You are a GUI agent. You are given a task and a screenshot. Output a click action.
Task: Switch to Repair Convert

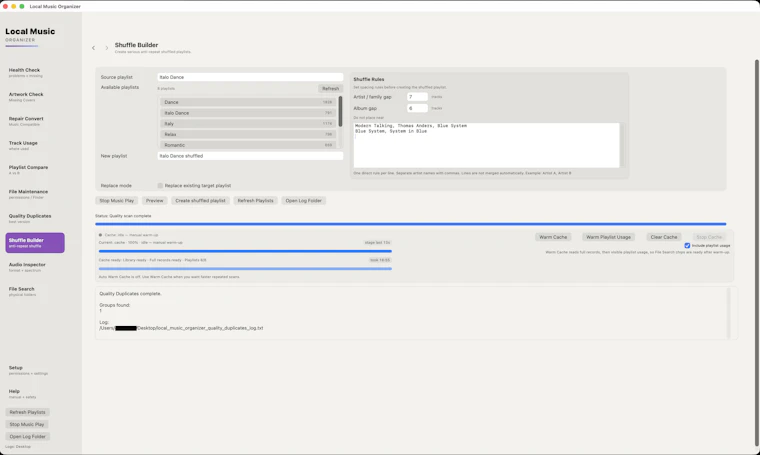click(x=35, y=121)
